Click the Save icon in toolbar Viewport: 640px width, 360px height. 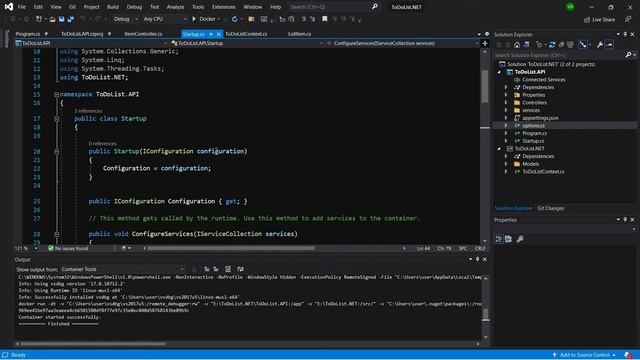(62, 19)
